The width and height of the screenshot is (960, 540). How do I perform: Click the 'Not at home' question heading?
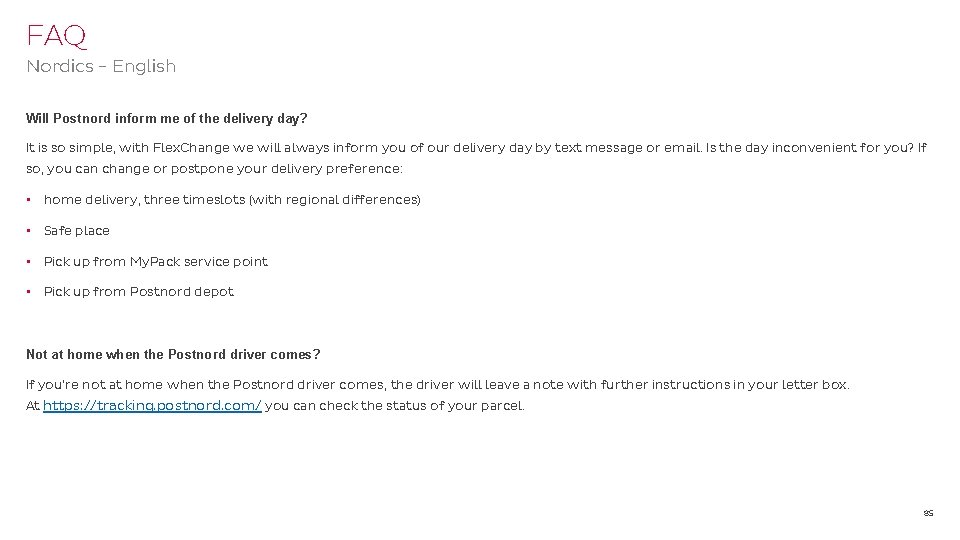pyautogui.click(x=173, y=355)
